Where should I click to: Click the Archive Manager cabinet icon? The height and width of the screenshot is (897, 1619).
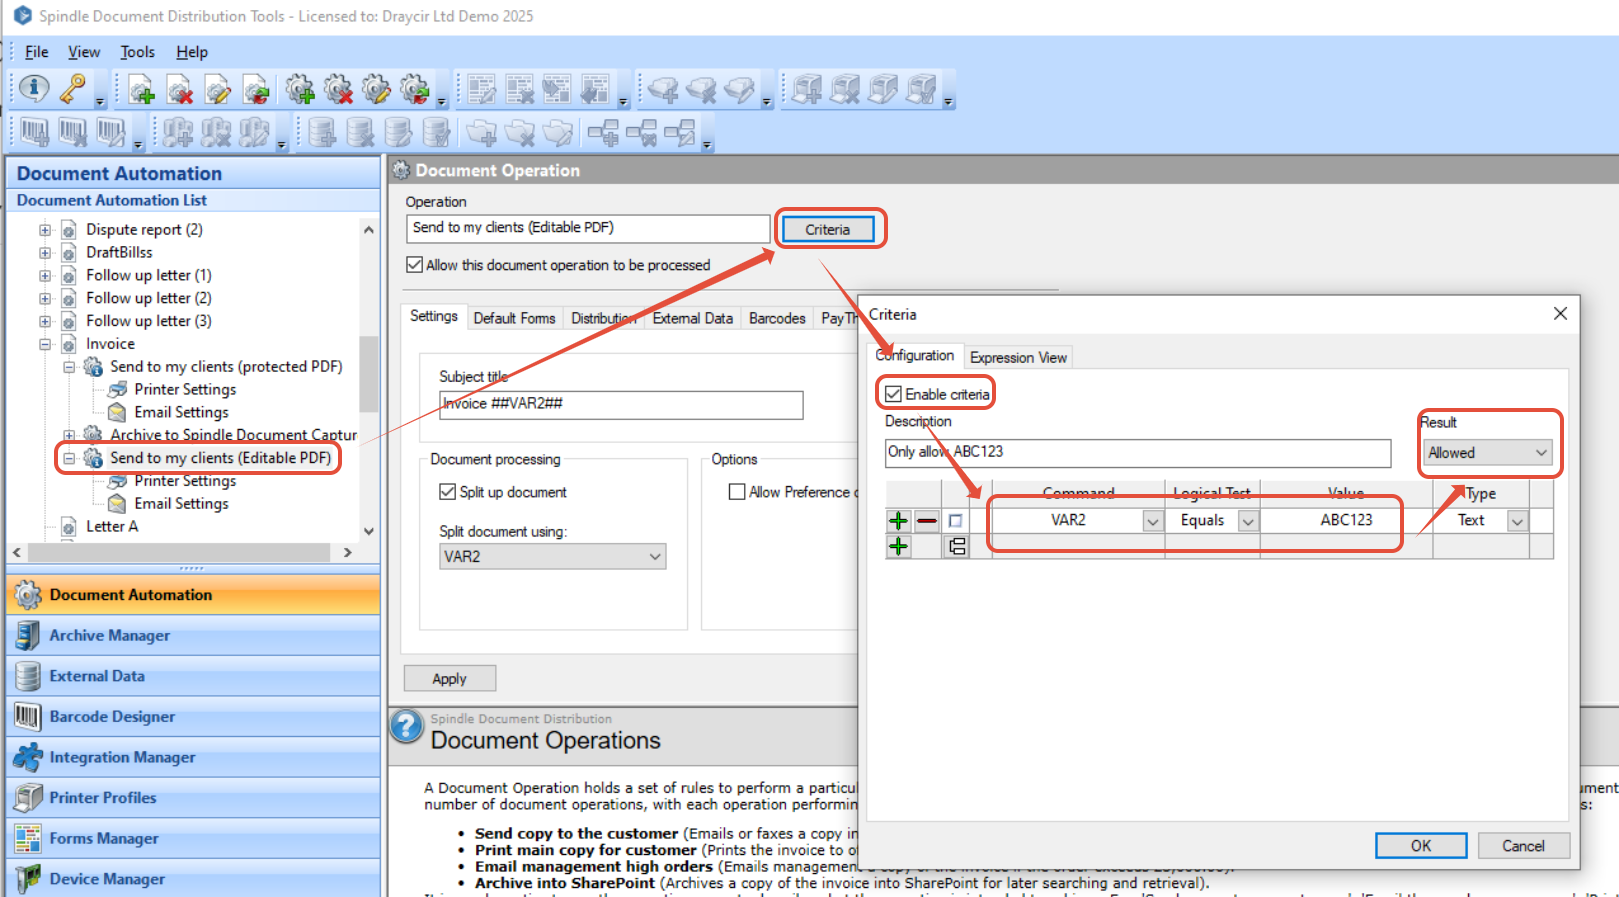(x=28, y=635)
